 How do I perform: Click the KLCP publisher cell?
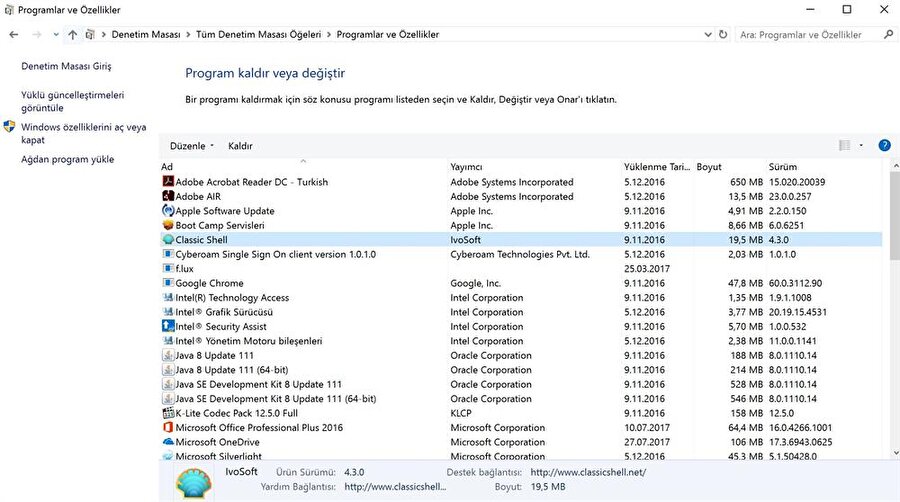click(461, 413)
